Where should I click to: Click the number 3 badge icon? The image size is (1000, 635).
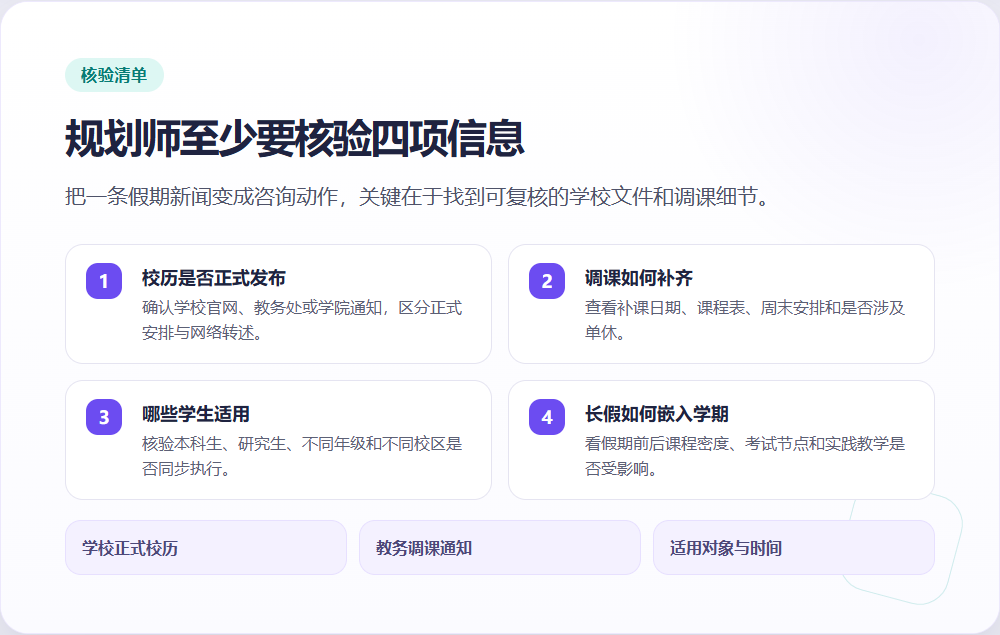point(104,417)
